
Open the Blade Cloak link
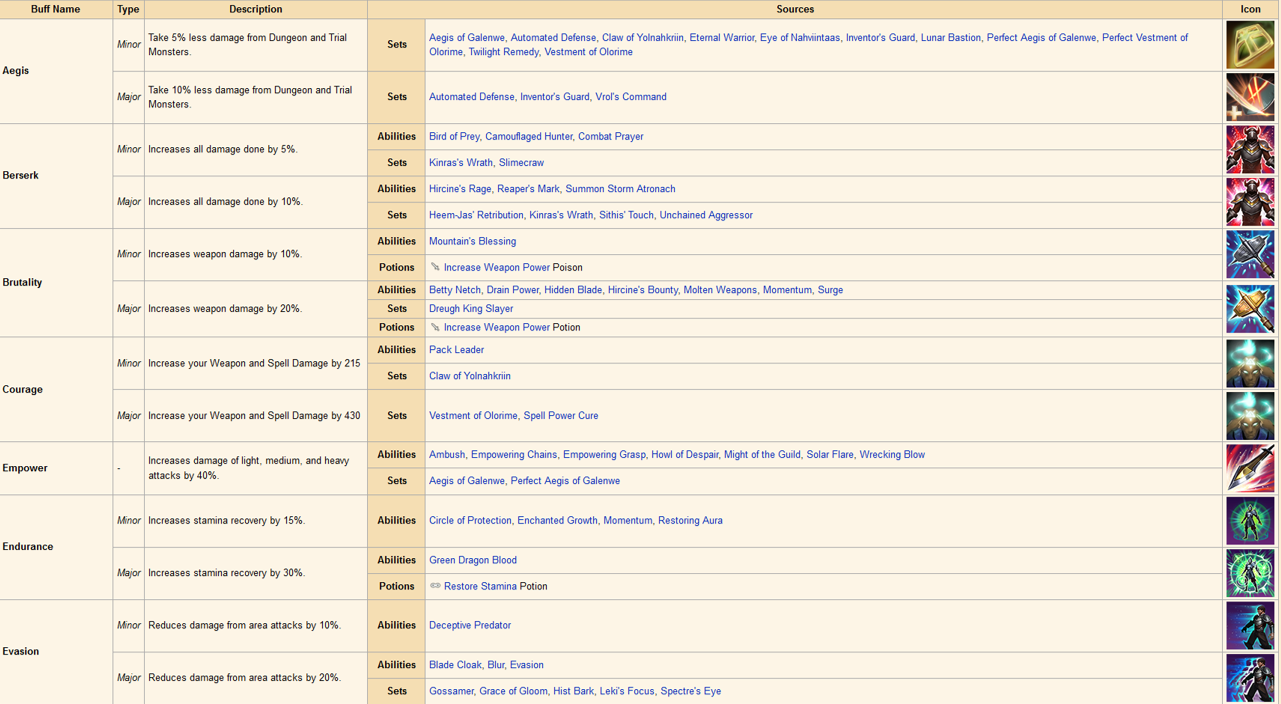(455, 665)
